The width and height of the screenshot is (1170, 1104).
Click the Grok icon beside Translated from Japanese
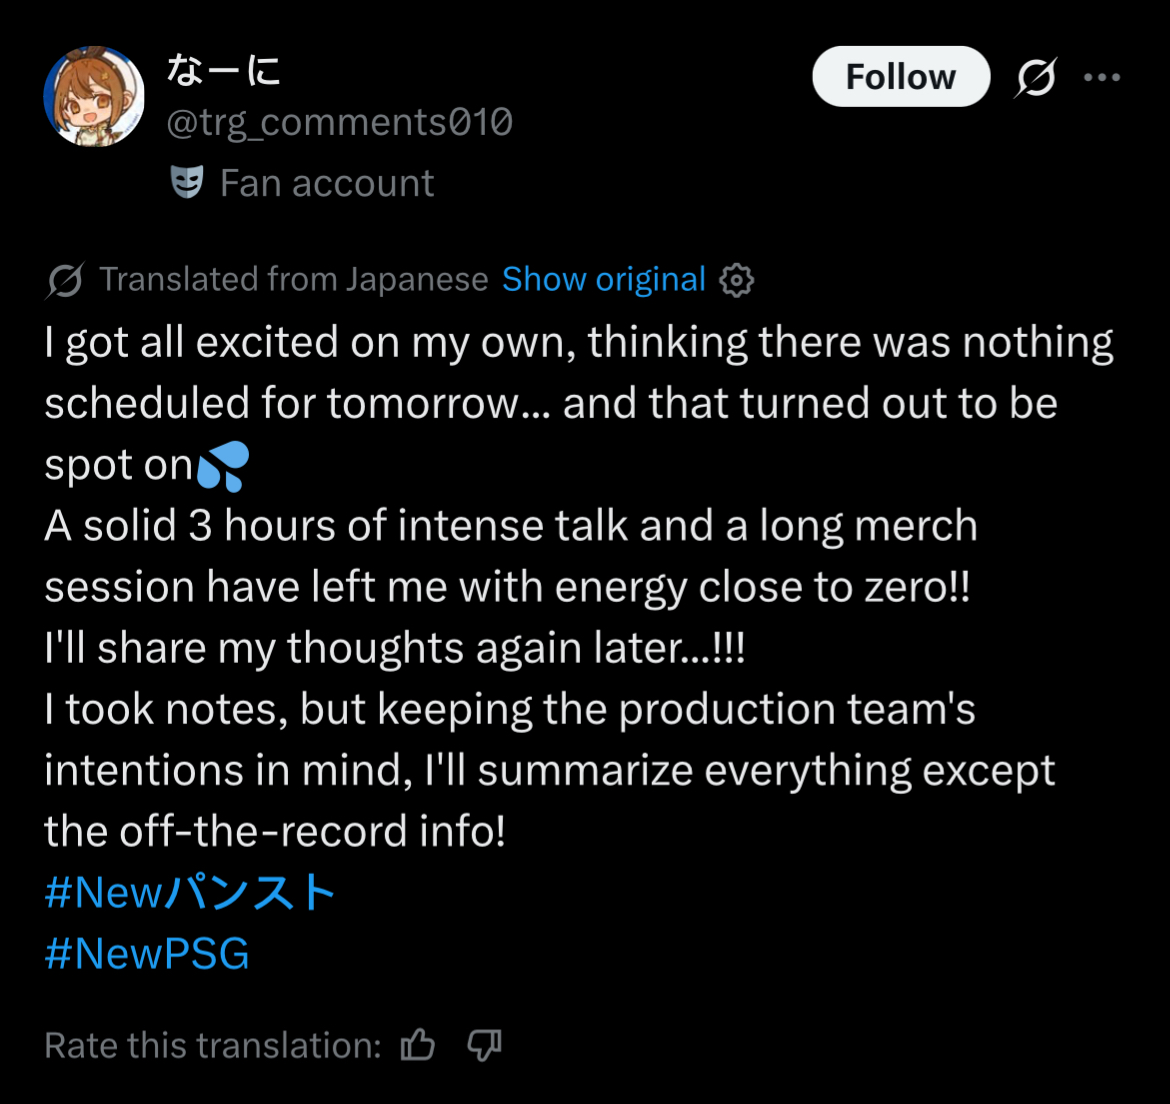[x=65, y=280]
